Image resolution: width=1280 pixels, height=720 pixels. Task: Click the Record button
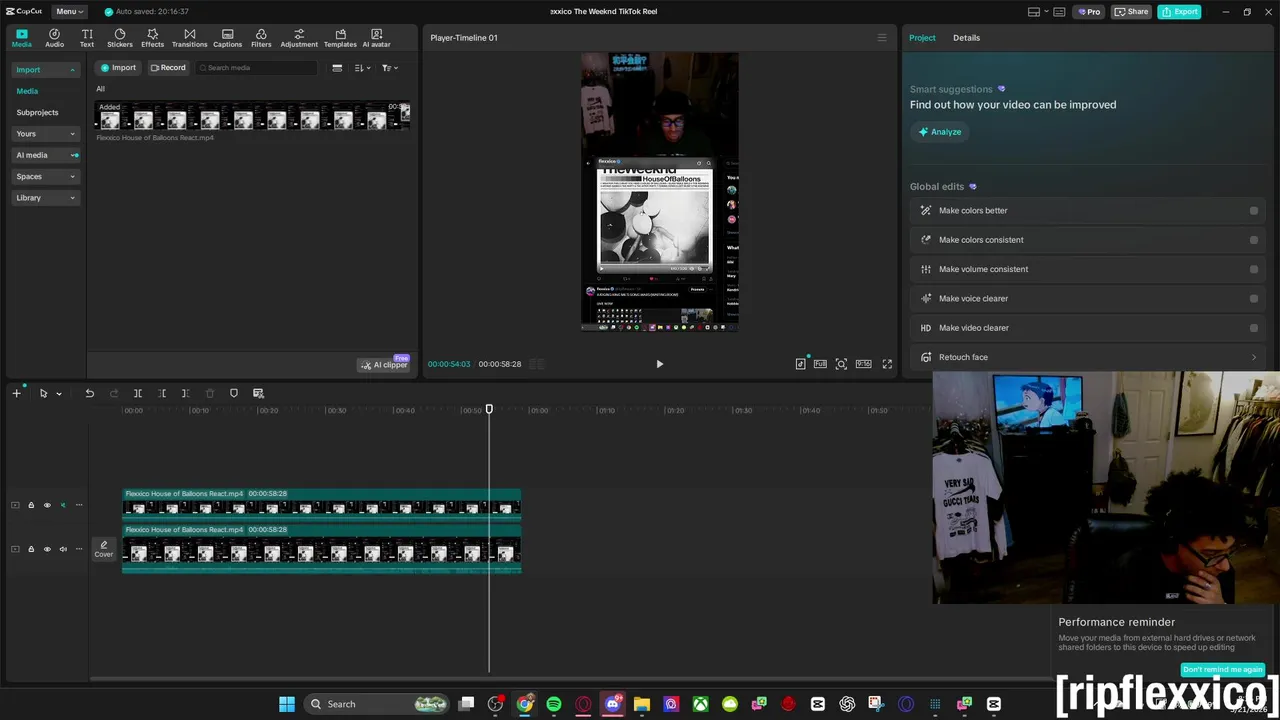pos(168,68)
